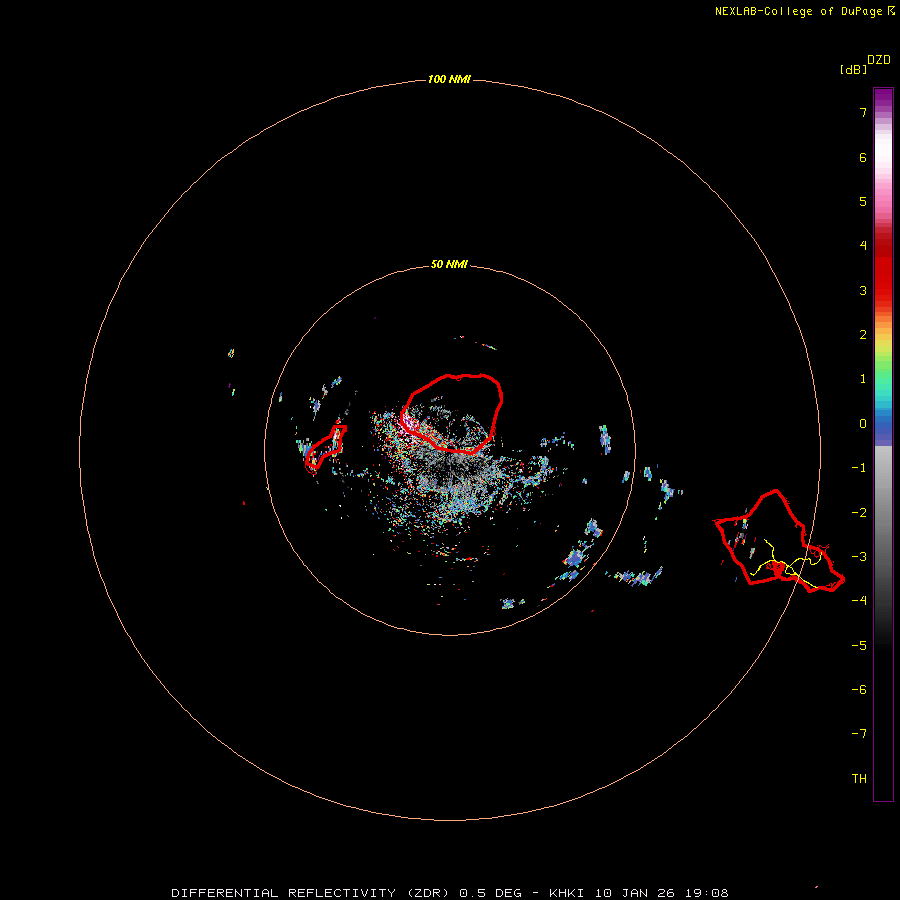Image resolution: width=900 pixels, height=900 pixels.
Task: Click the 5 value on the color scale
Action: click(863, 201)
